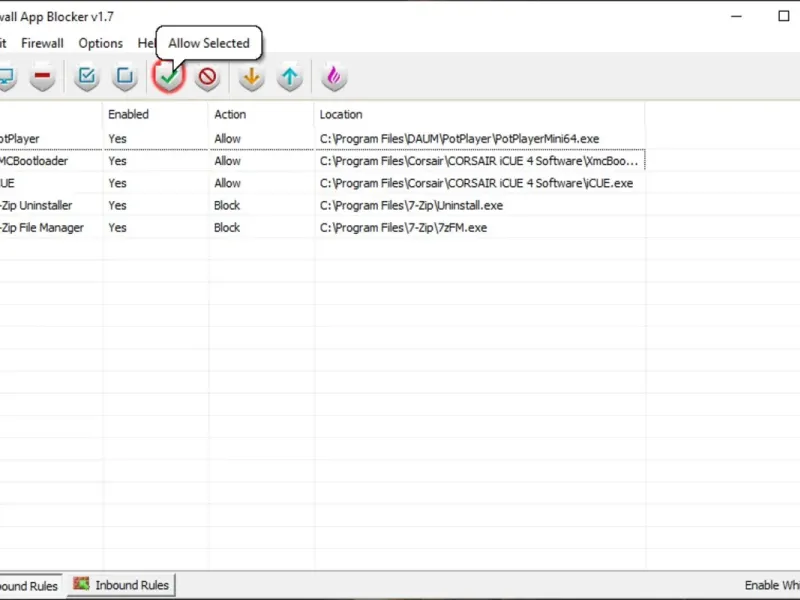
Task: Click Block action in the 7-Zip Uninstaller row
Action: tap(227, 206)
